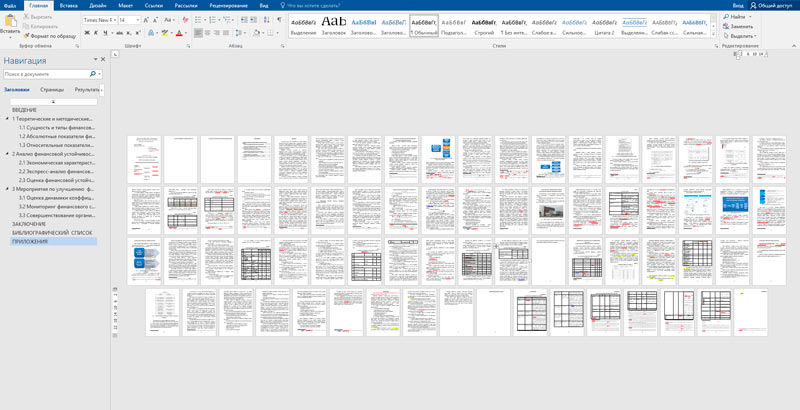
Task: Click the subscript icon
Action: pyautogui.click(x=129, y=33)
